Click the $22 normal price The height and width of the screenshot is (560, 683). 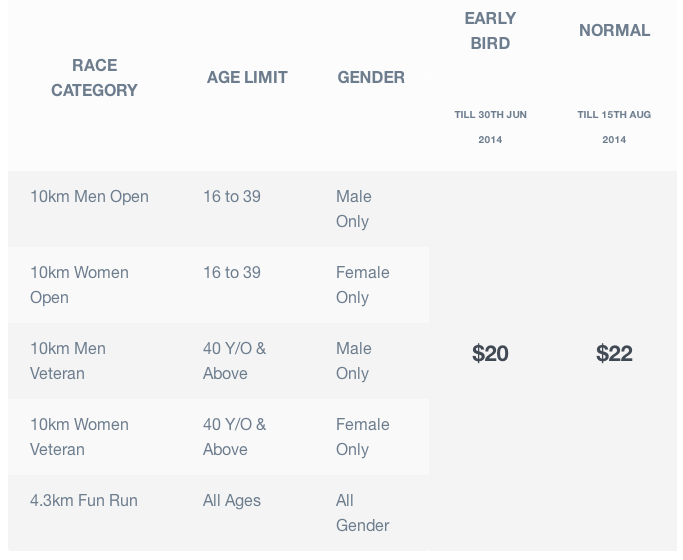tap(614, 353)
